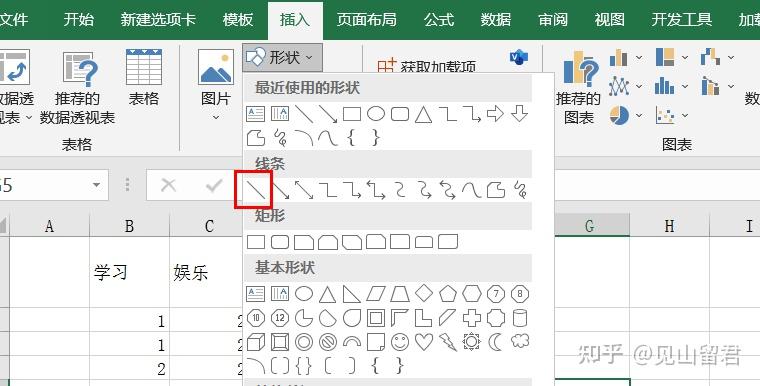
Task: Choose the trapezoid shape
Action: point(400,293)
